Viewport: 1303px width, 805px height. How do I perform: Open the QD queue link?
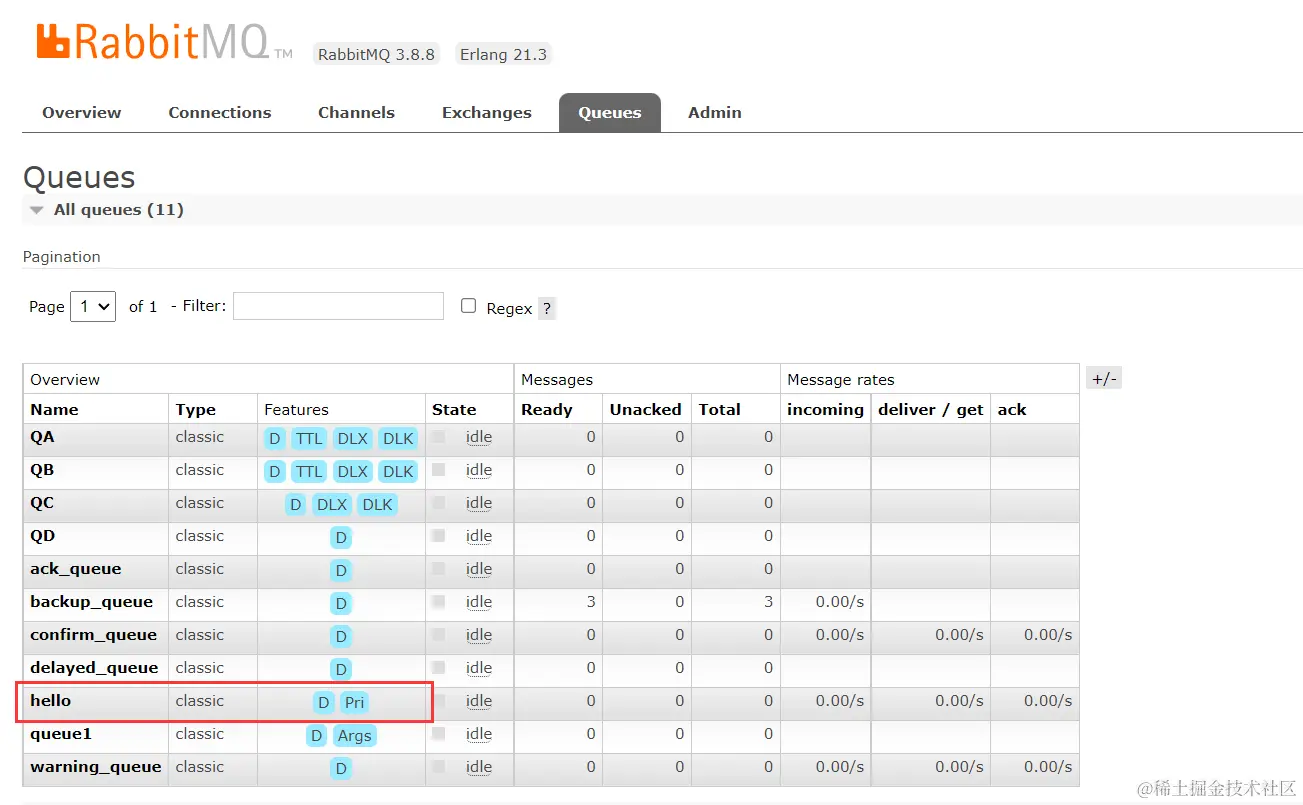[x=43, y=536]
